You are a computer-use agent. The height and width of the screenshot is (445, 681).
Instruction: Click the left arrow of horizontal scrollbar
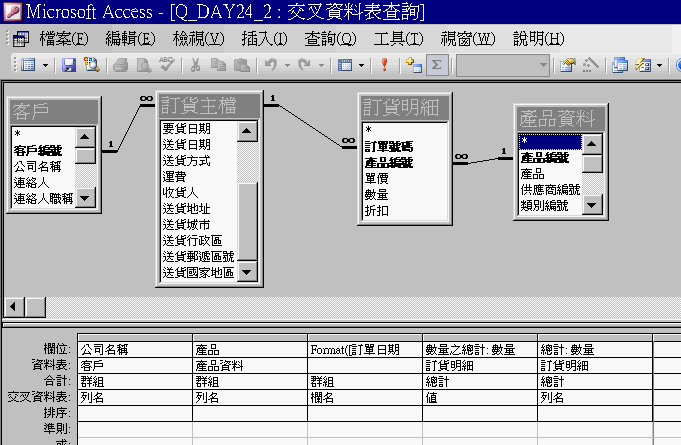click(14, 307)
